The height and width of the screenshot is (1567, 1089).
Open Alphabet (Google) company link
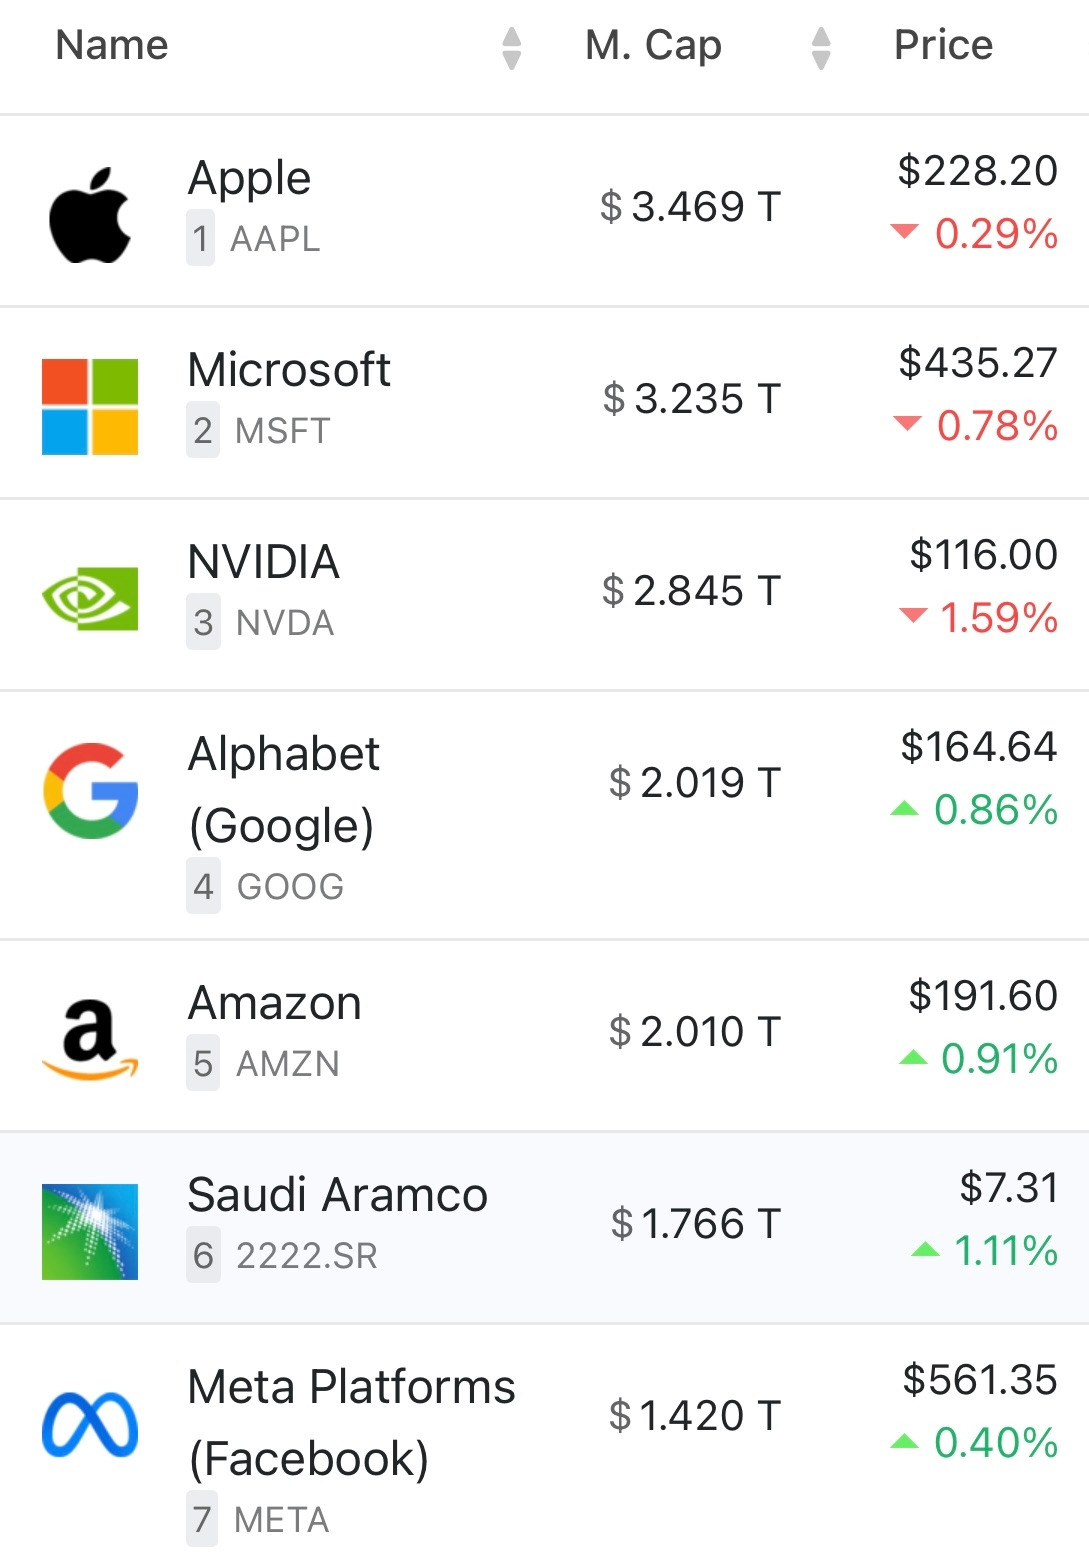(x=284, y=789)
